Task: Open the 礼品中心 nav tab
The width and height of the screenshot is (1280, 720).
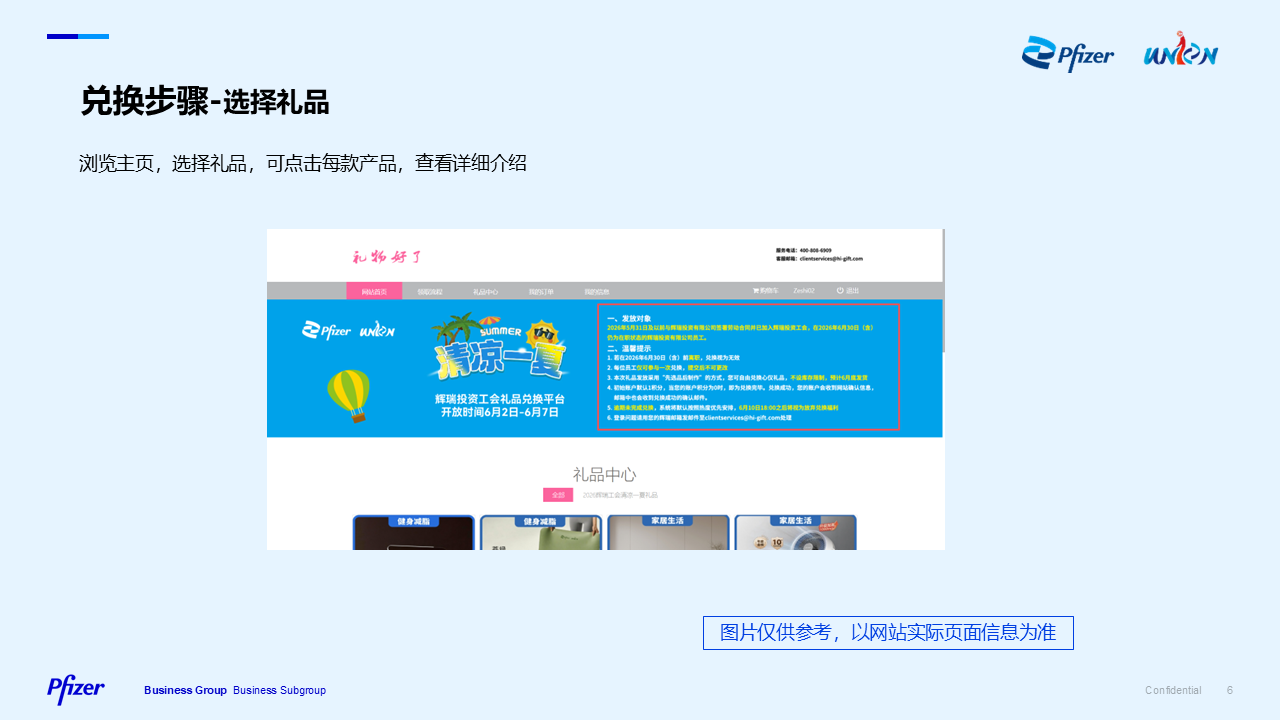Action: (486, 291)
